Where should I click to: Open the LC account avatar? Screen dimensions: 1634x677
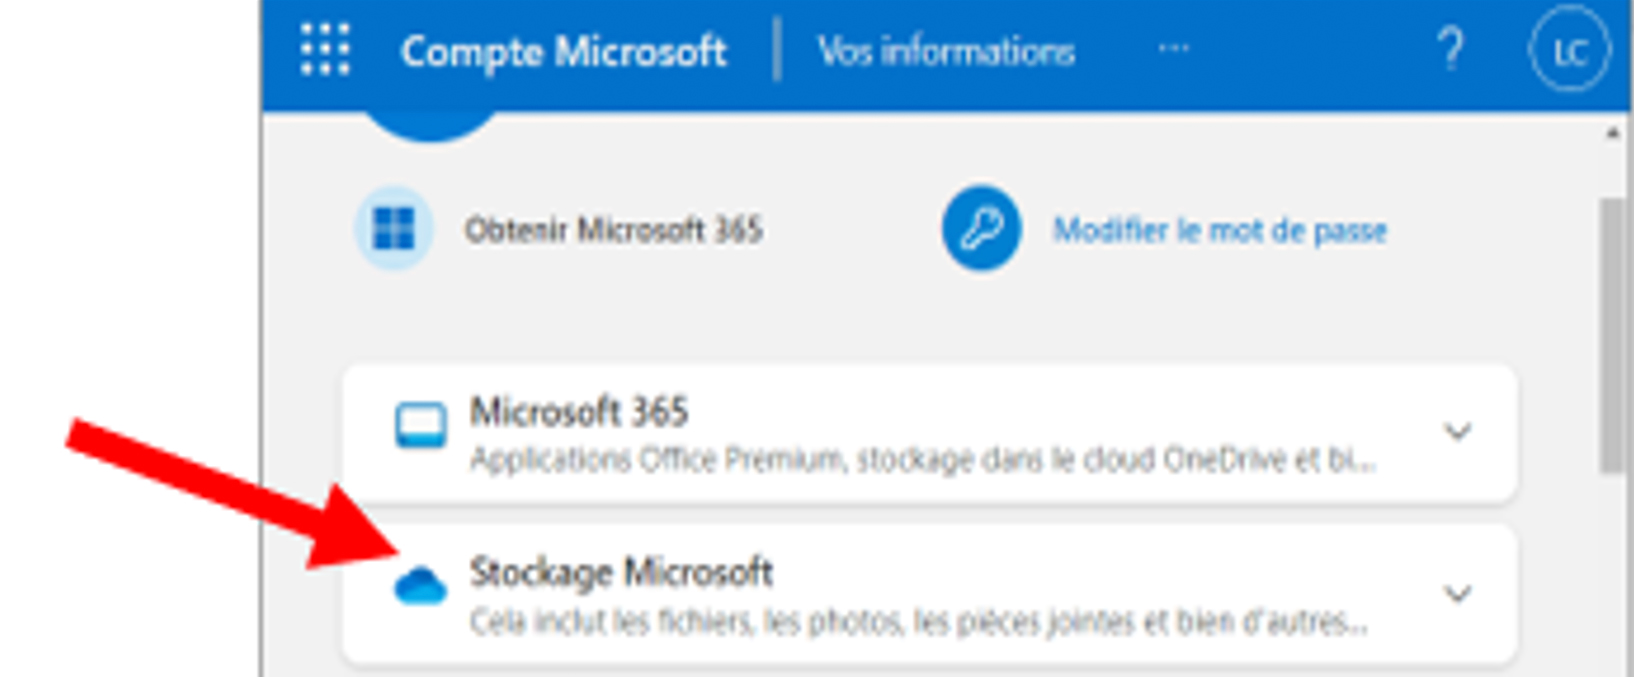click(x=1569, y=51)
